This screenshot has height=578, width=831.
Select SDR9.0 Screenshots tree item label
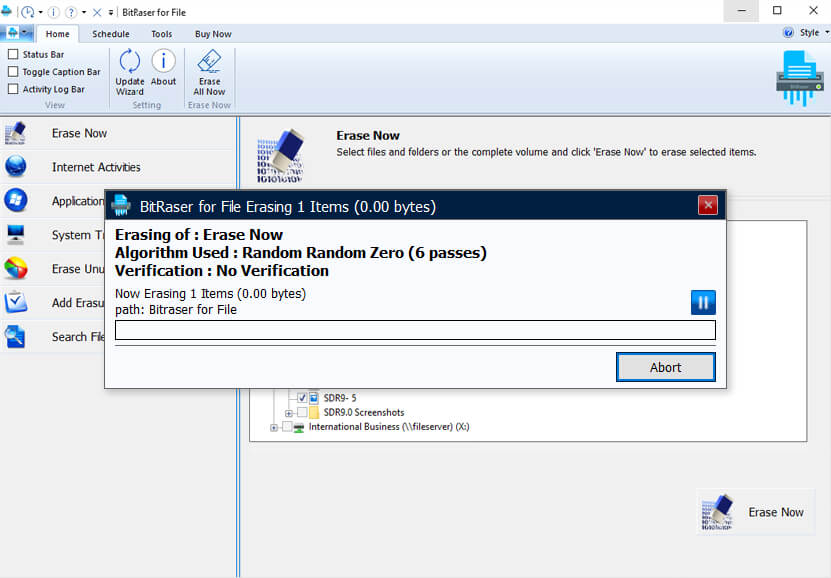click(364, 412)
